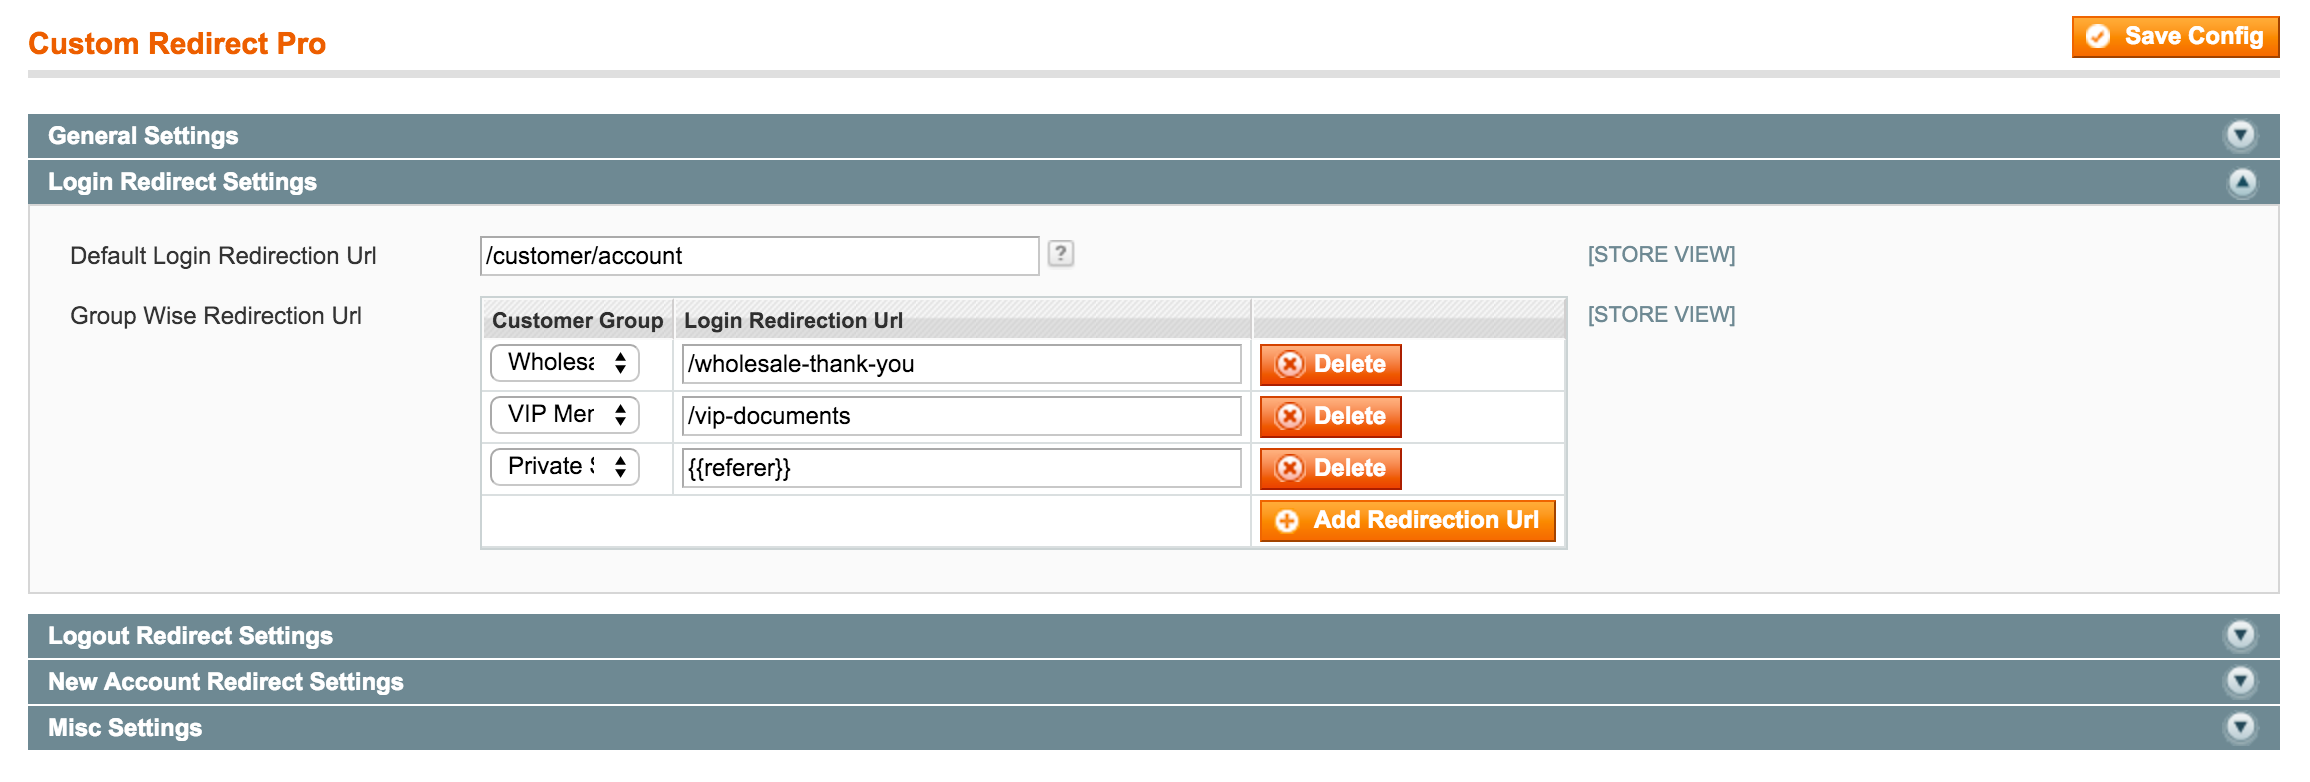Image resolution: width=2310 pixels, height=782 pixels.
Task: Click the {{referer}} url input field
Action: pos(962,468)
